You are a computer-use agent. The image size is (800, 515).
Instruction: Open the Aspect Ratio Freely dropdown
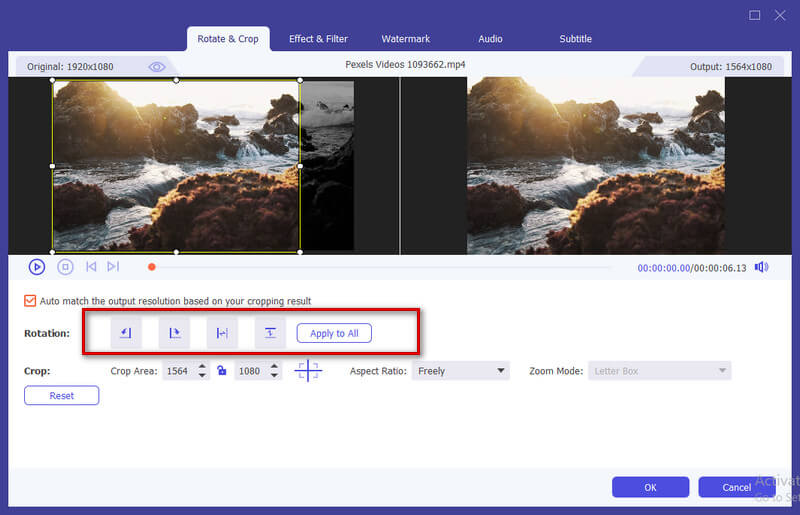[x=461, y=371]
